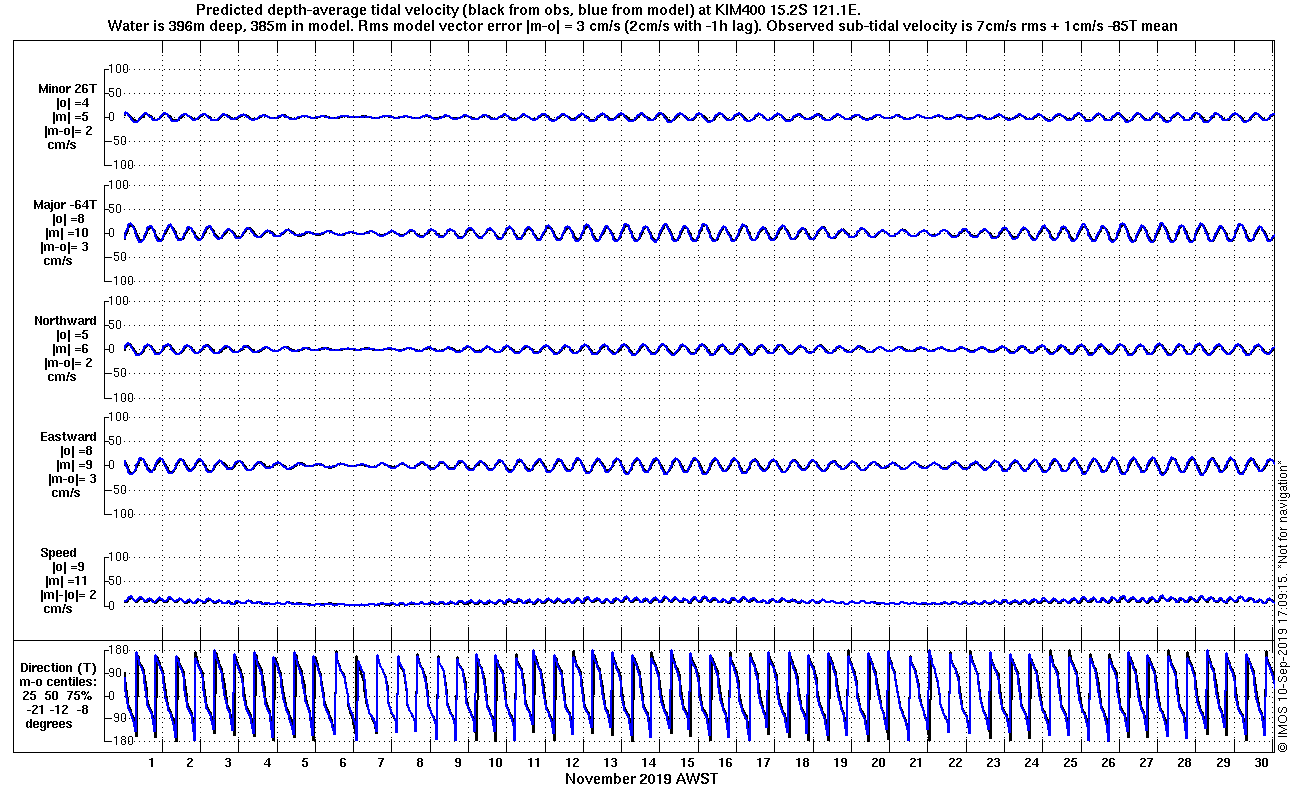Click the 'Speed' panel label
Screen dimensions: 1300x800
[58, 553]
